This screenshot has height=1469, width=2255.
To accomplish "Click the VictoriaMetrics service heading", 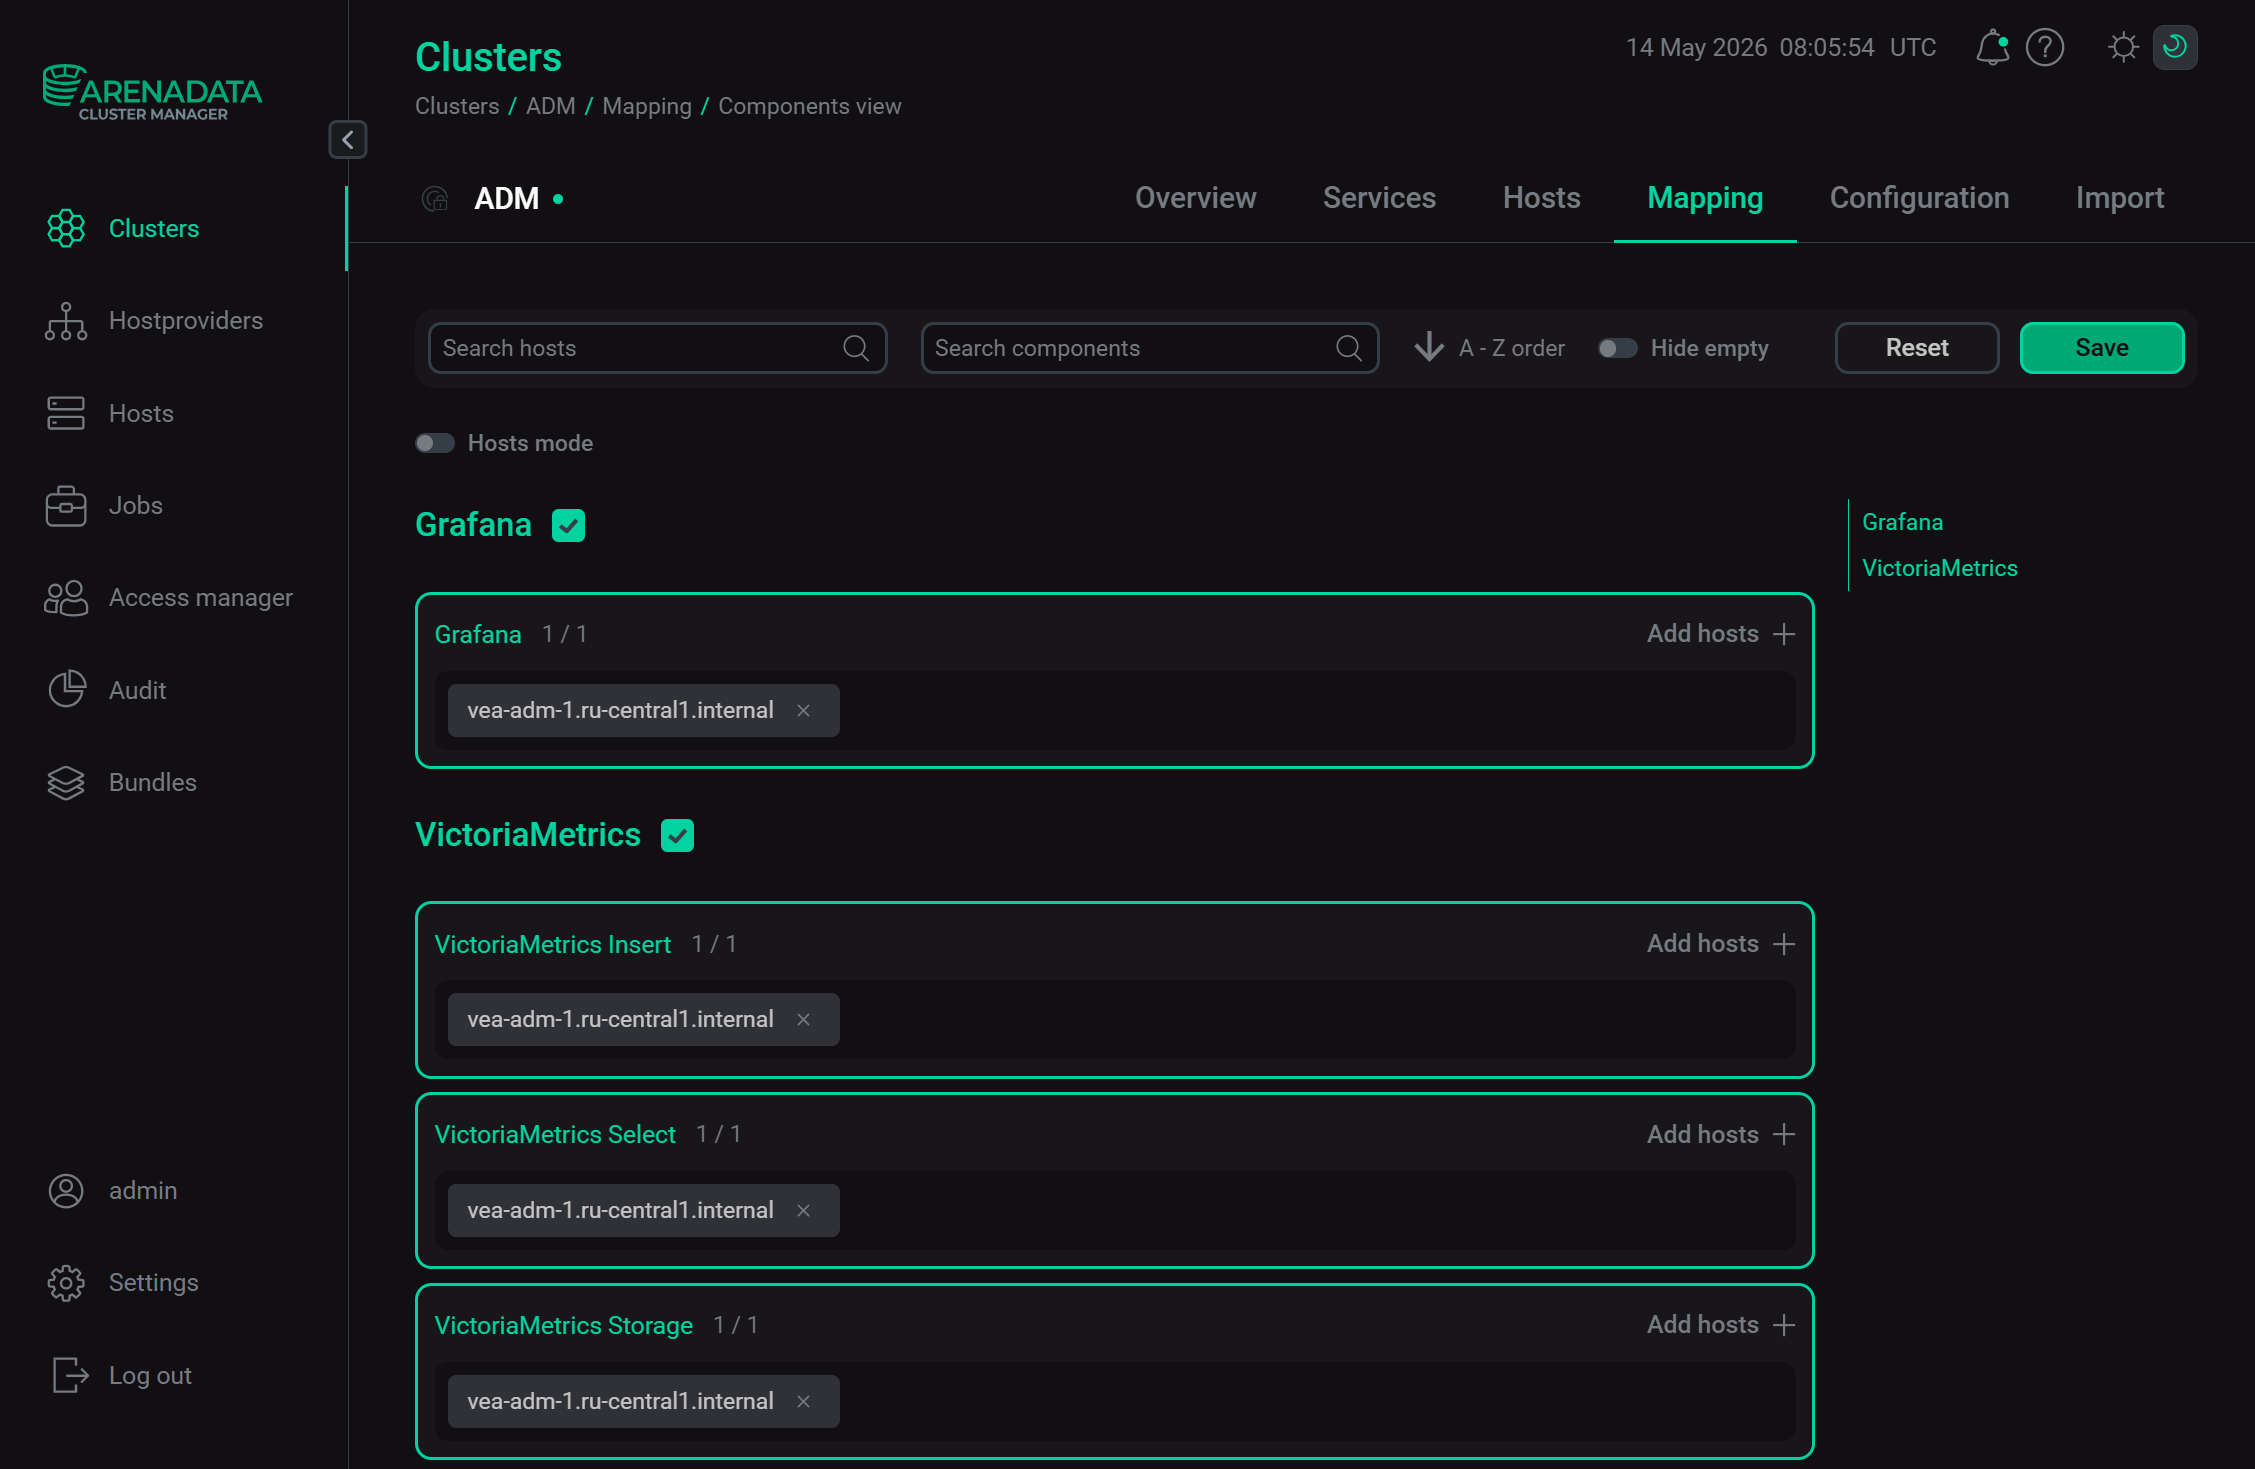I will pos(528,835).
